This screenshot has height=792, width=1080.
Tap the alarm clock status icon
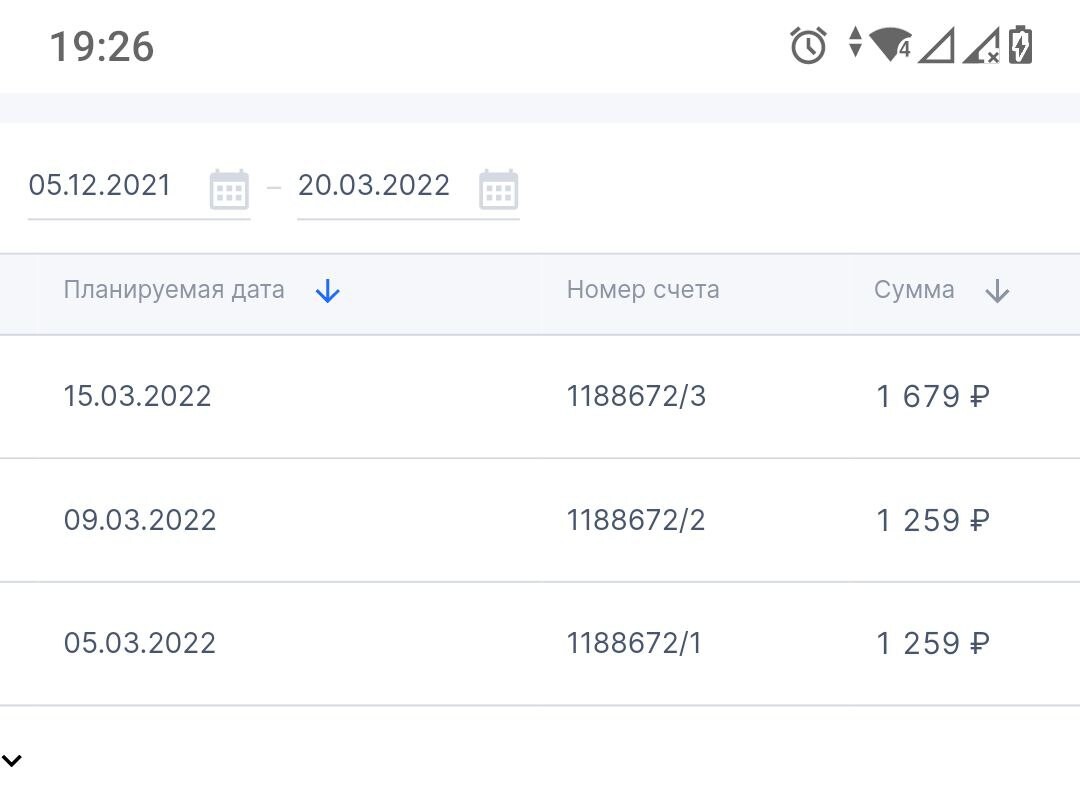click(x=808, y=45)
